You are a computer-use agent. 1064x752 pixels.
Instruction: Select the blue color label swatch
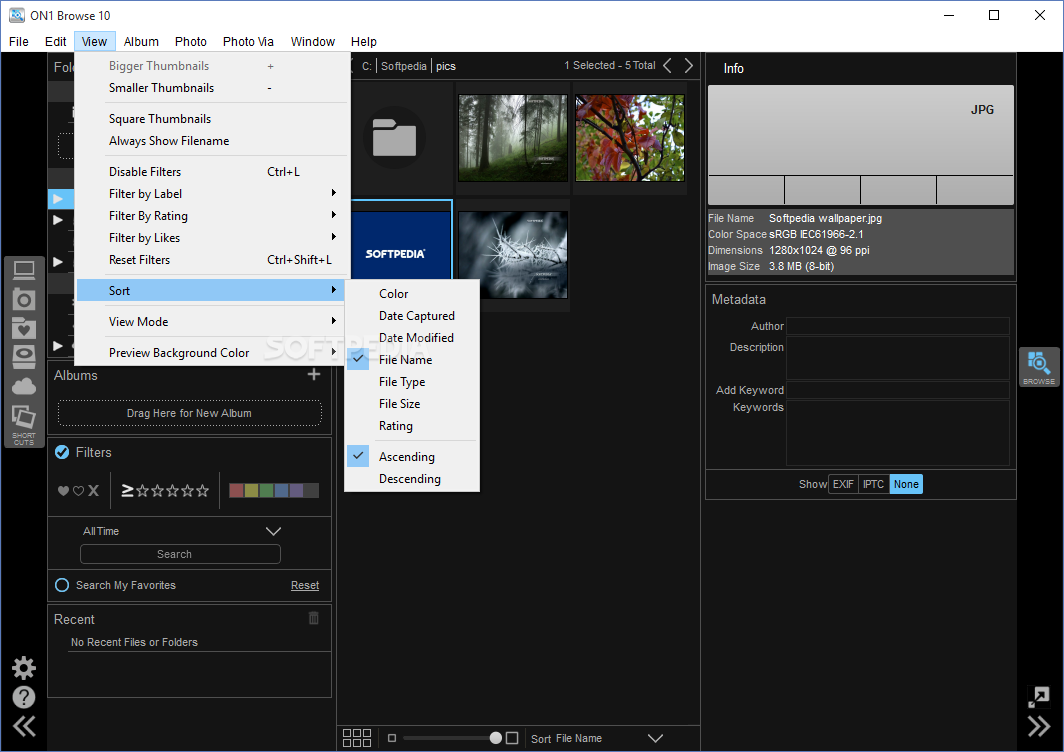[x=282, y=491]
